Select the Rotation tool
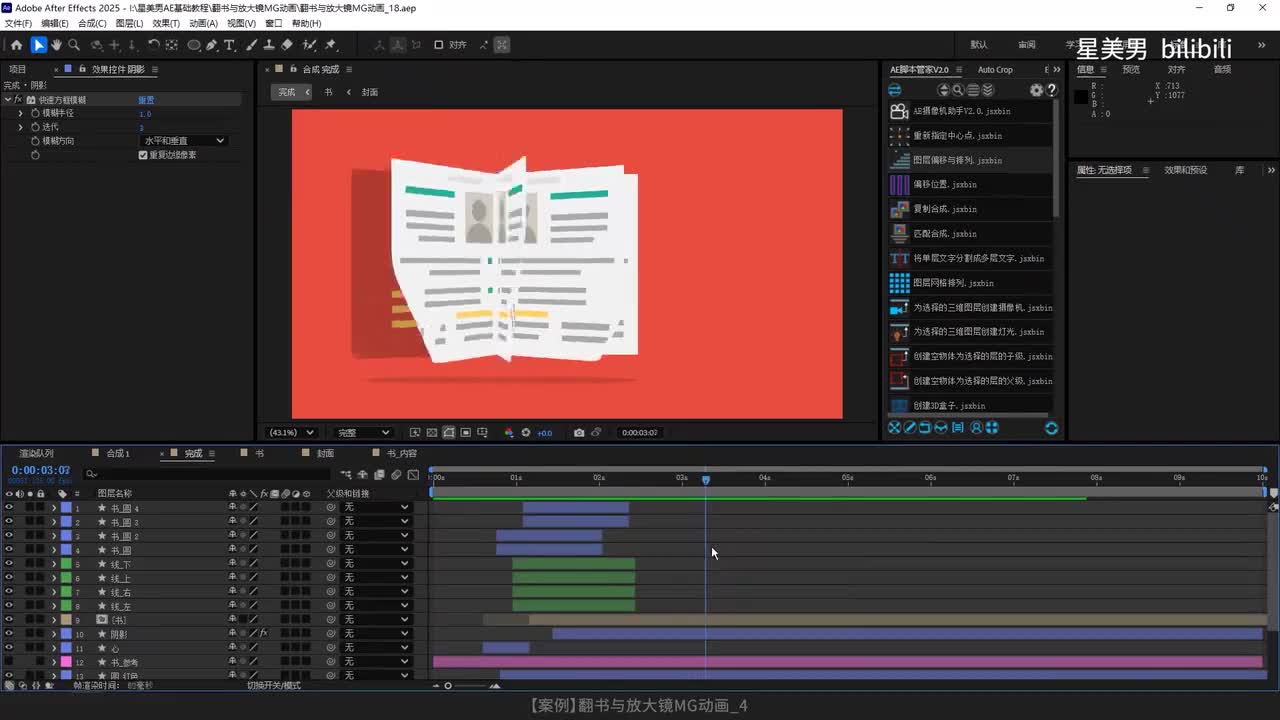This screenshot has width=1280, height=720. coord(153,45)
